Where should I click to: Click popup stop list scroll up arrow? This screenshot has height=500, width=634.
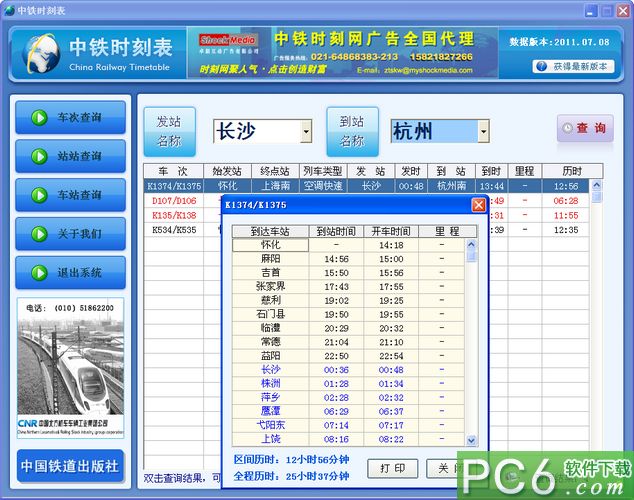click(x=471, y=245)
